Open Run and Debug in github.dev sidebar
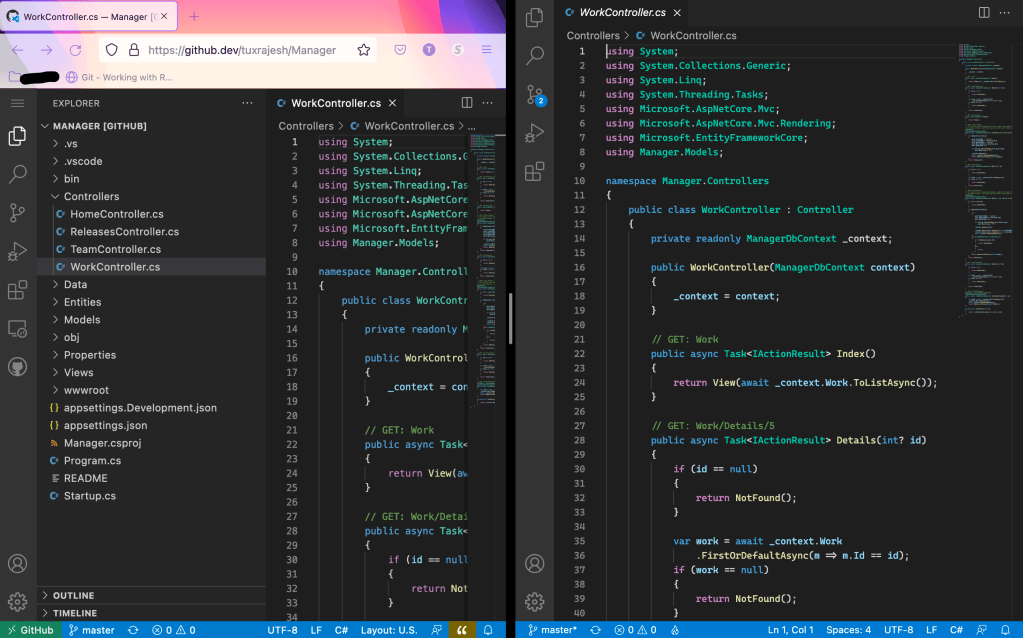 click(x=17, y=251)
